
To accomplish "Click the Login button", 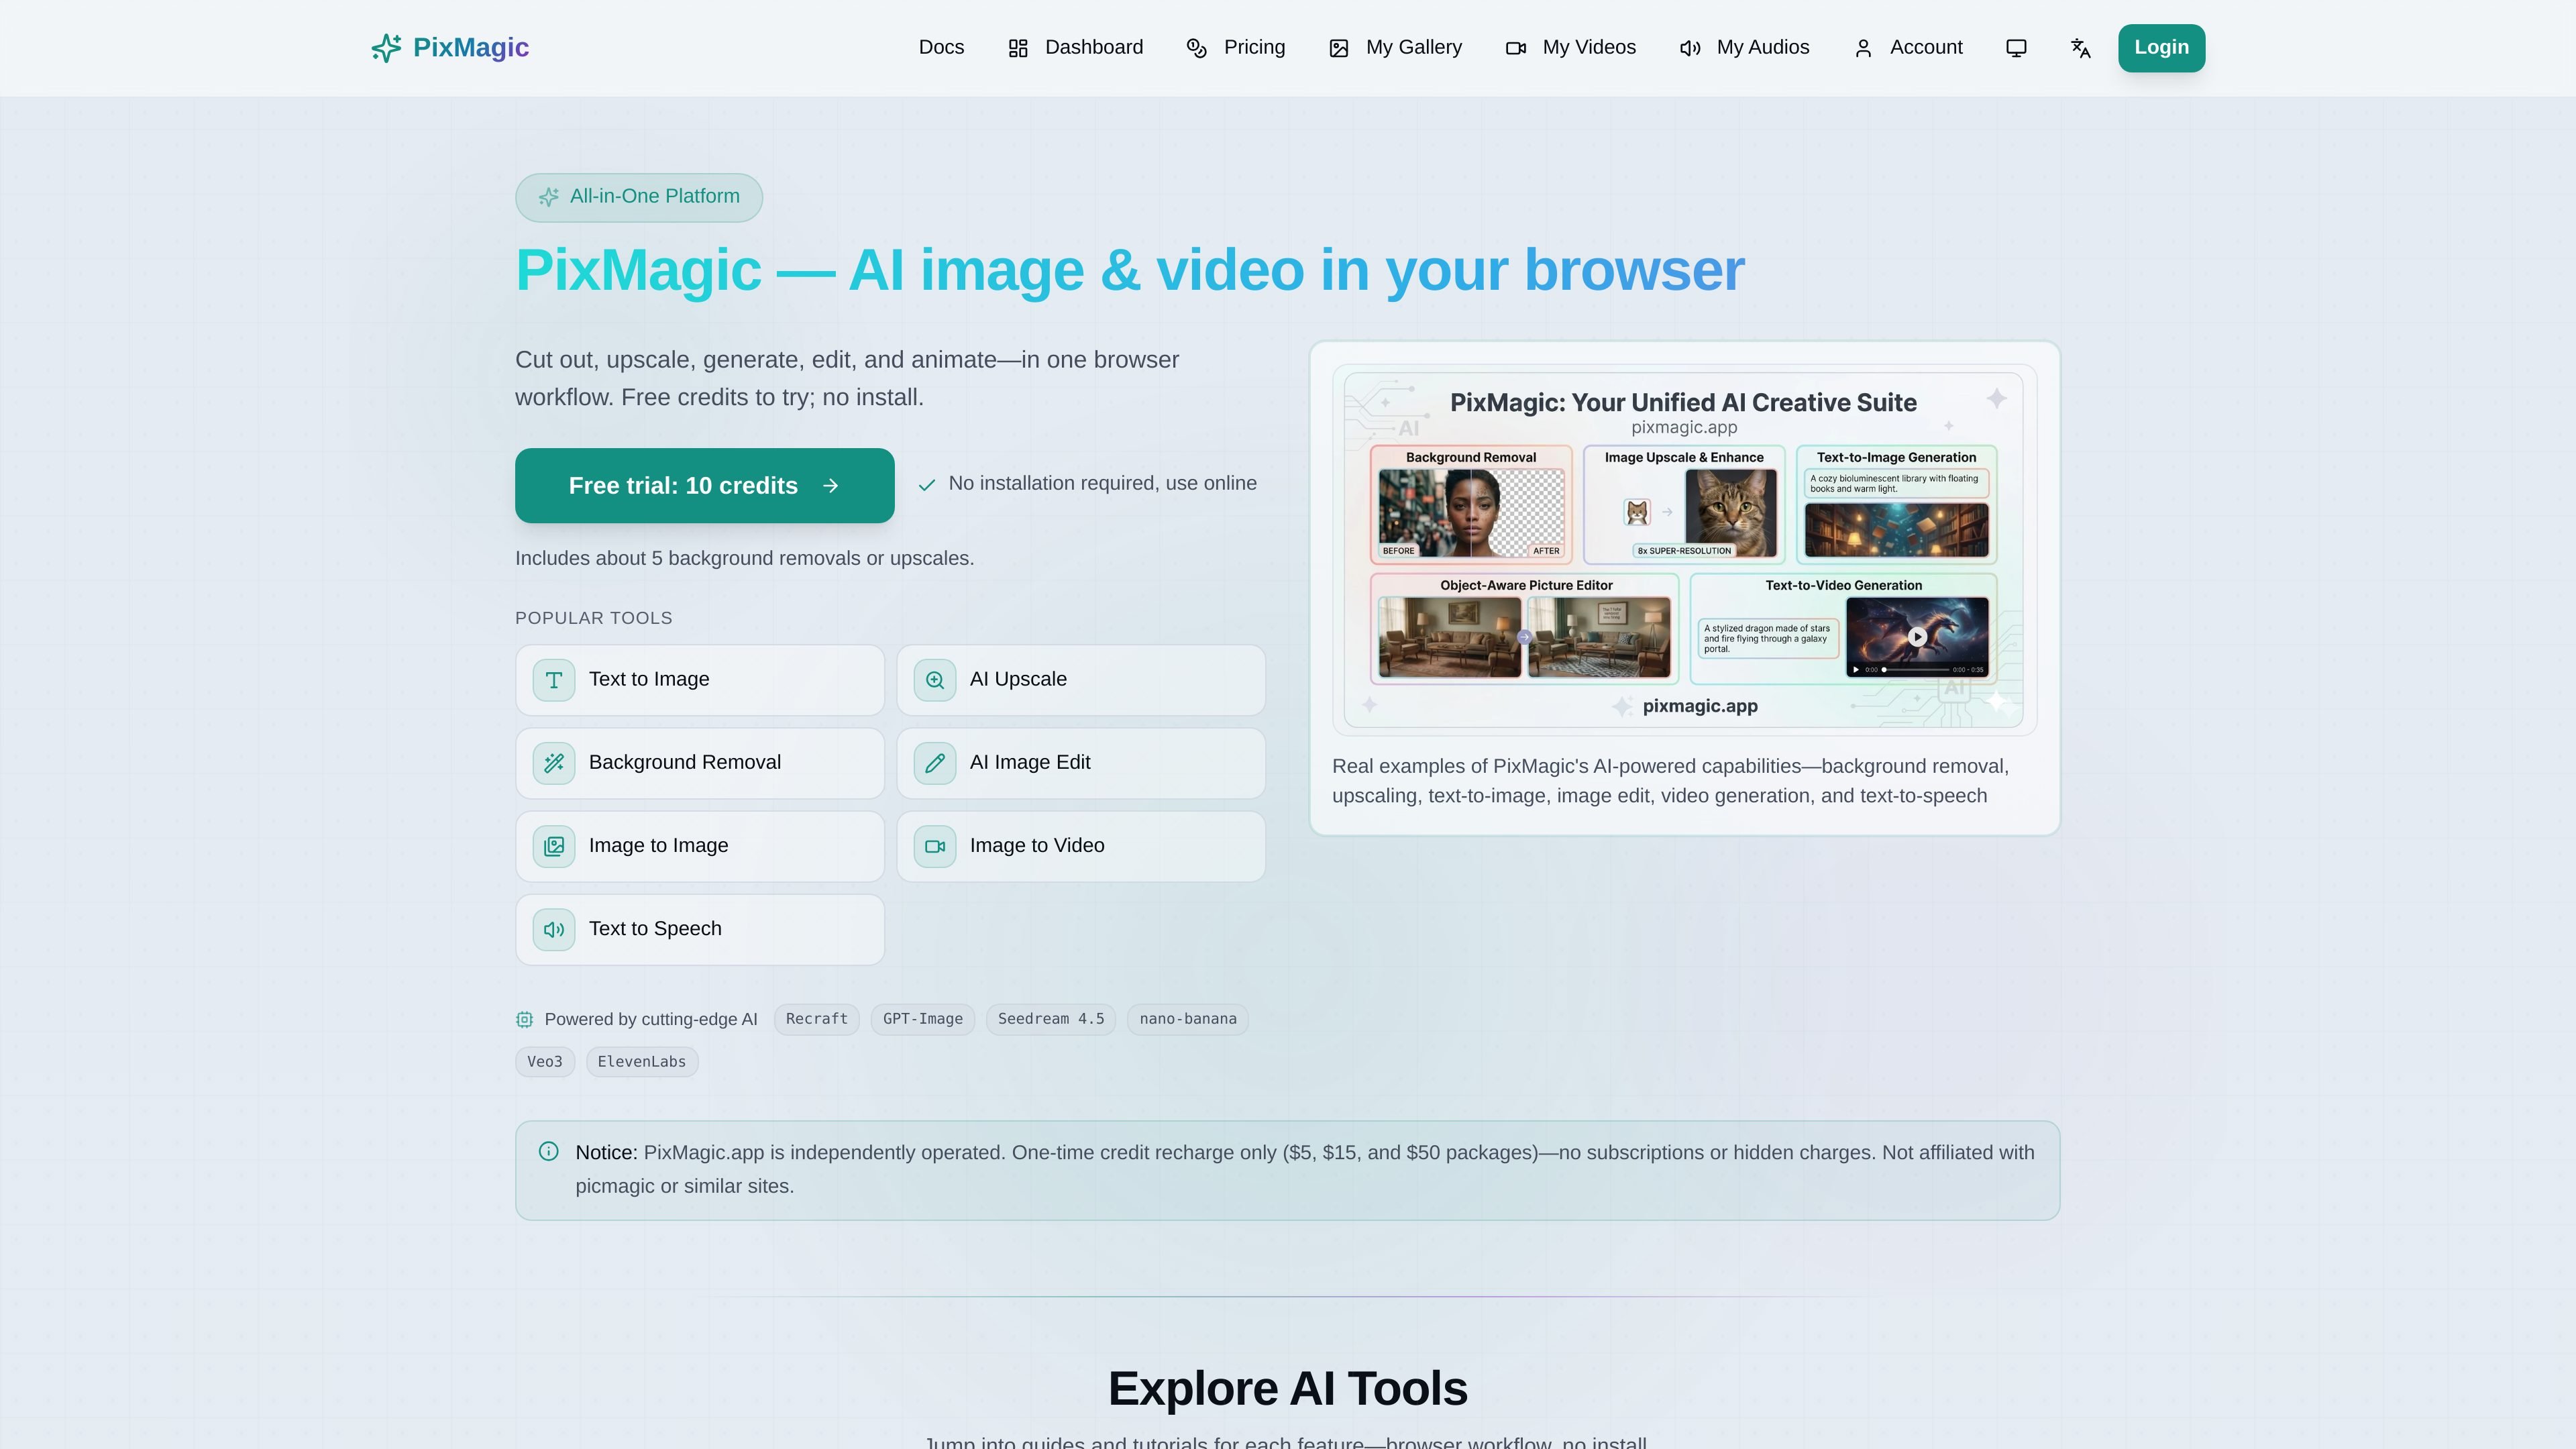I will [x=2161, y=48].
